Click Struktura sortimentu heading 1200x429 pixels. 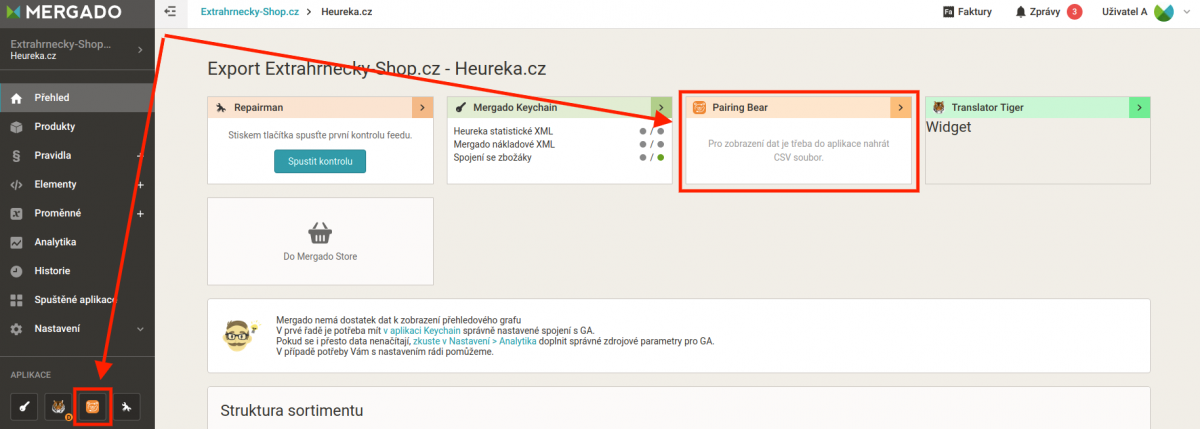tap(291, 410)
